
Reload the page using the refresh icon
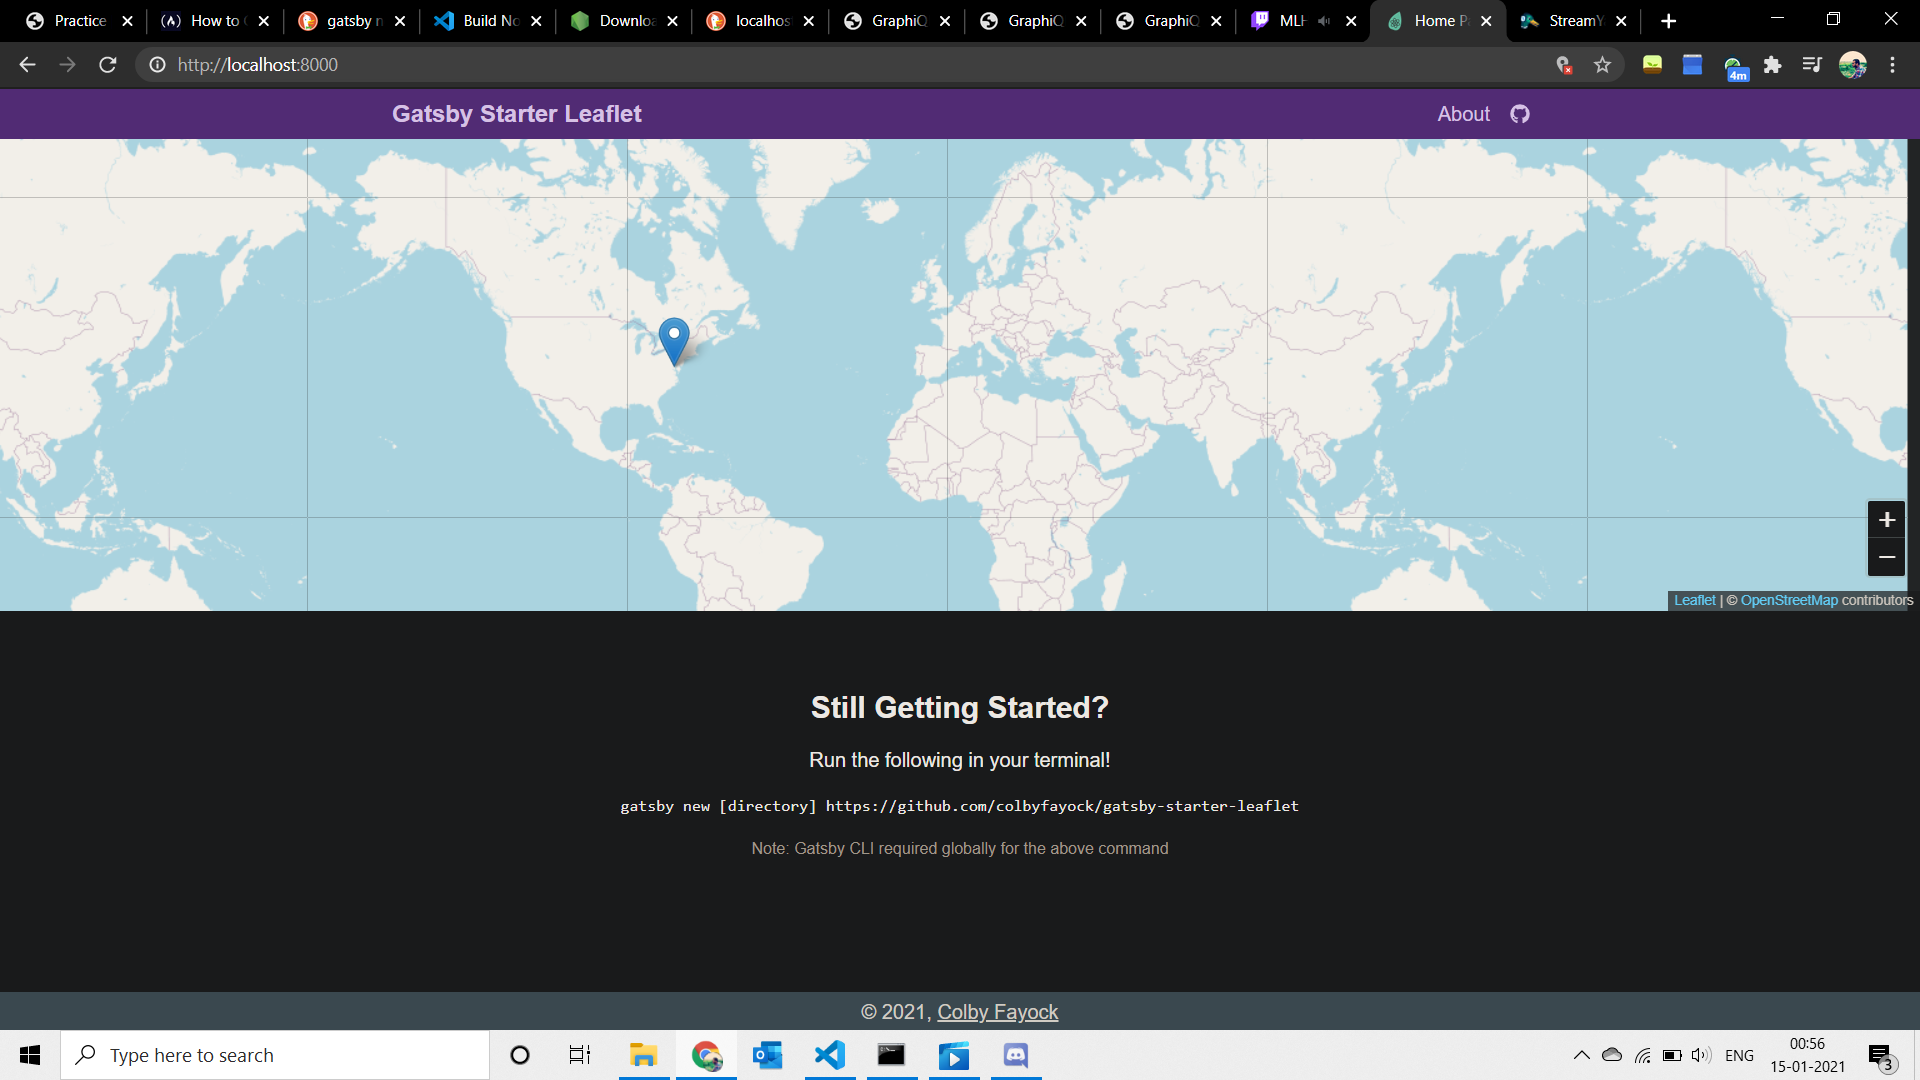pos(108,65)
